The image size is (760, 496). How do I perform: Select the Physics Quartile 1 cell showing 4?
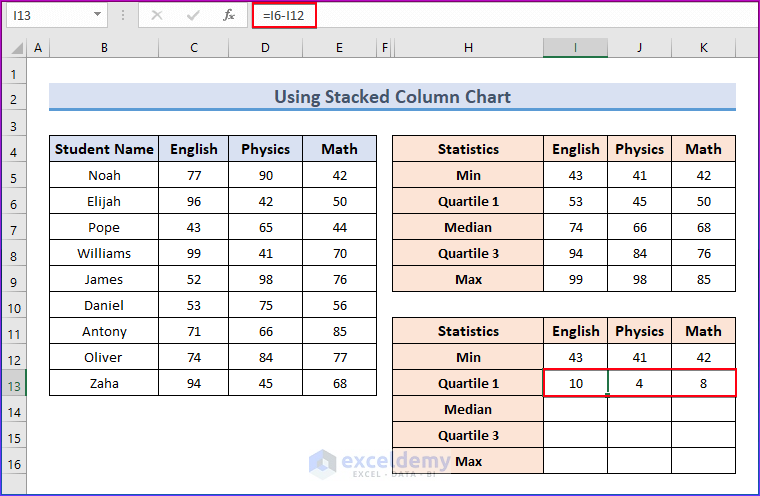pyautogui.click(x=639, y=383)
